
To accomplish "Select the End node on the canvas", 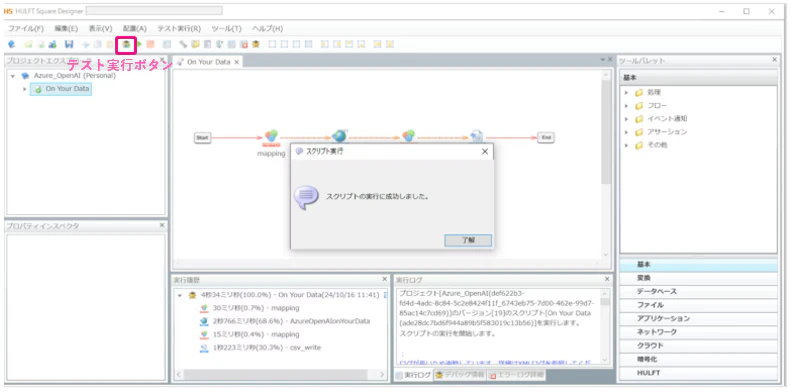I will pos(546,138).
